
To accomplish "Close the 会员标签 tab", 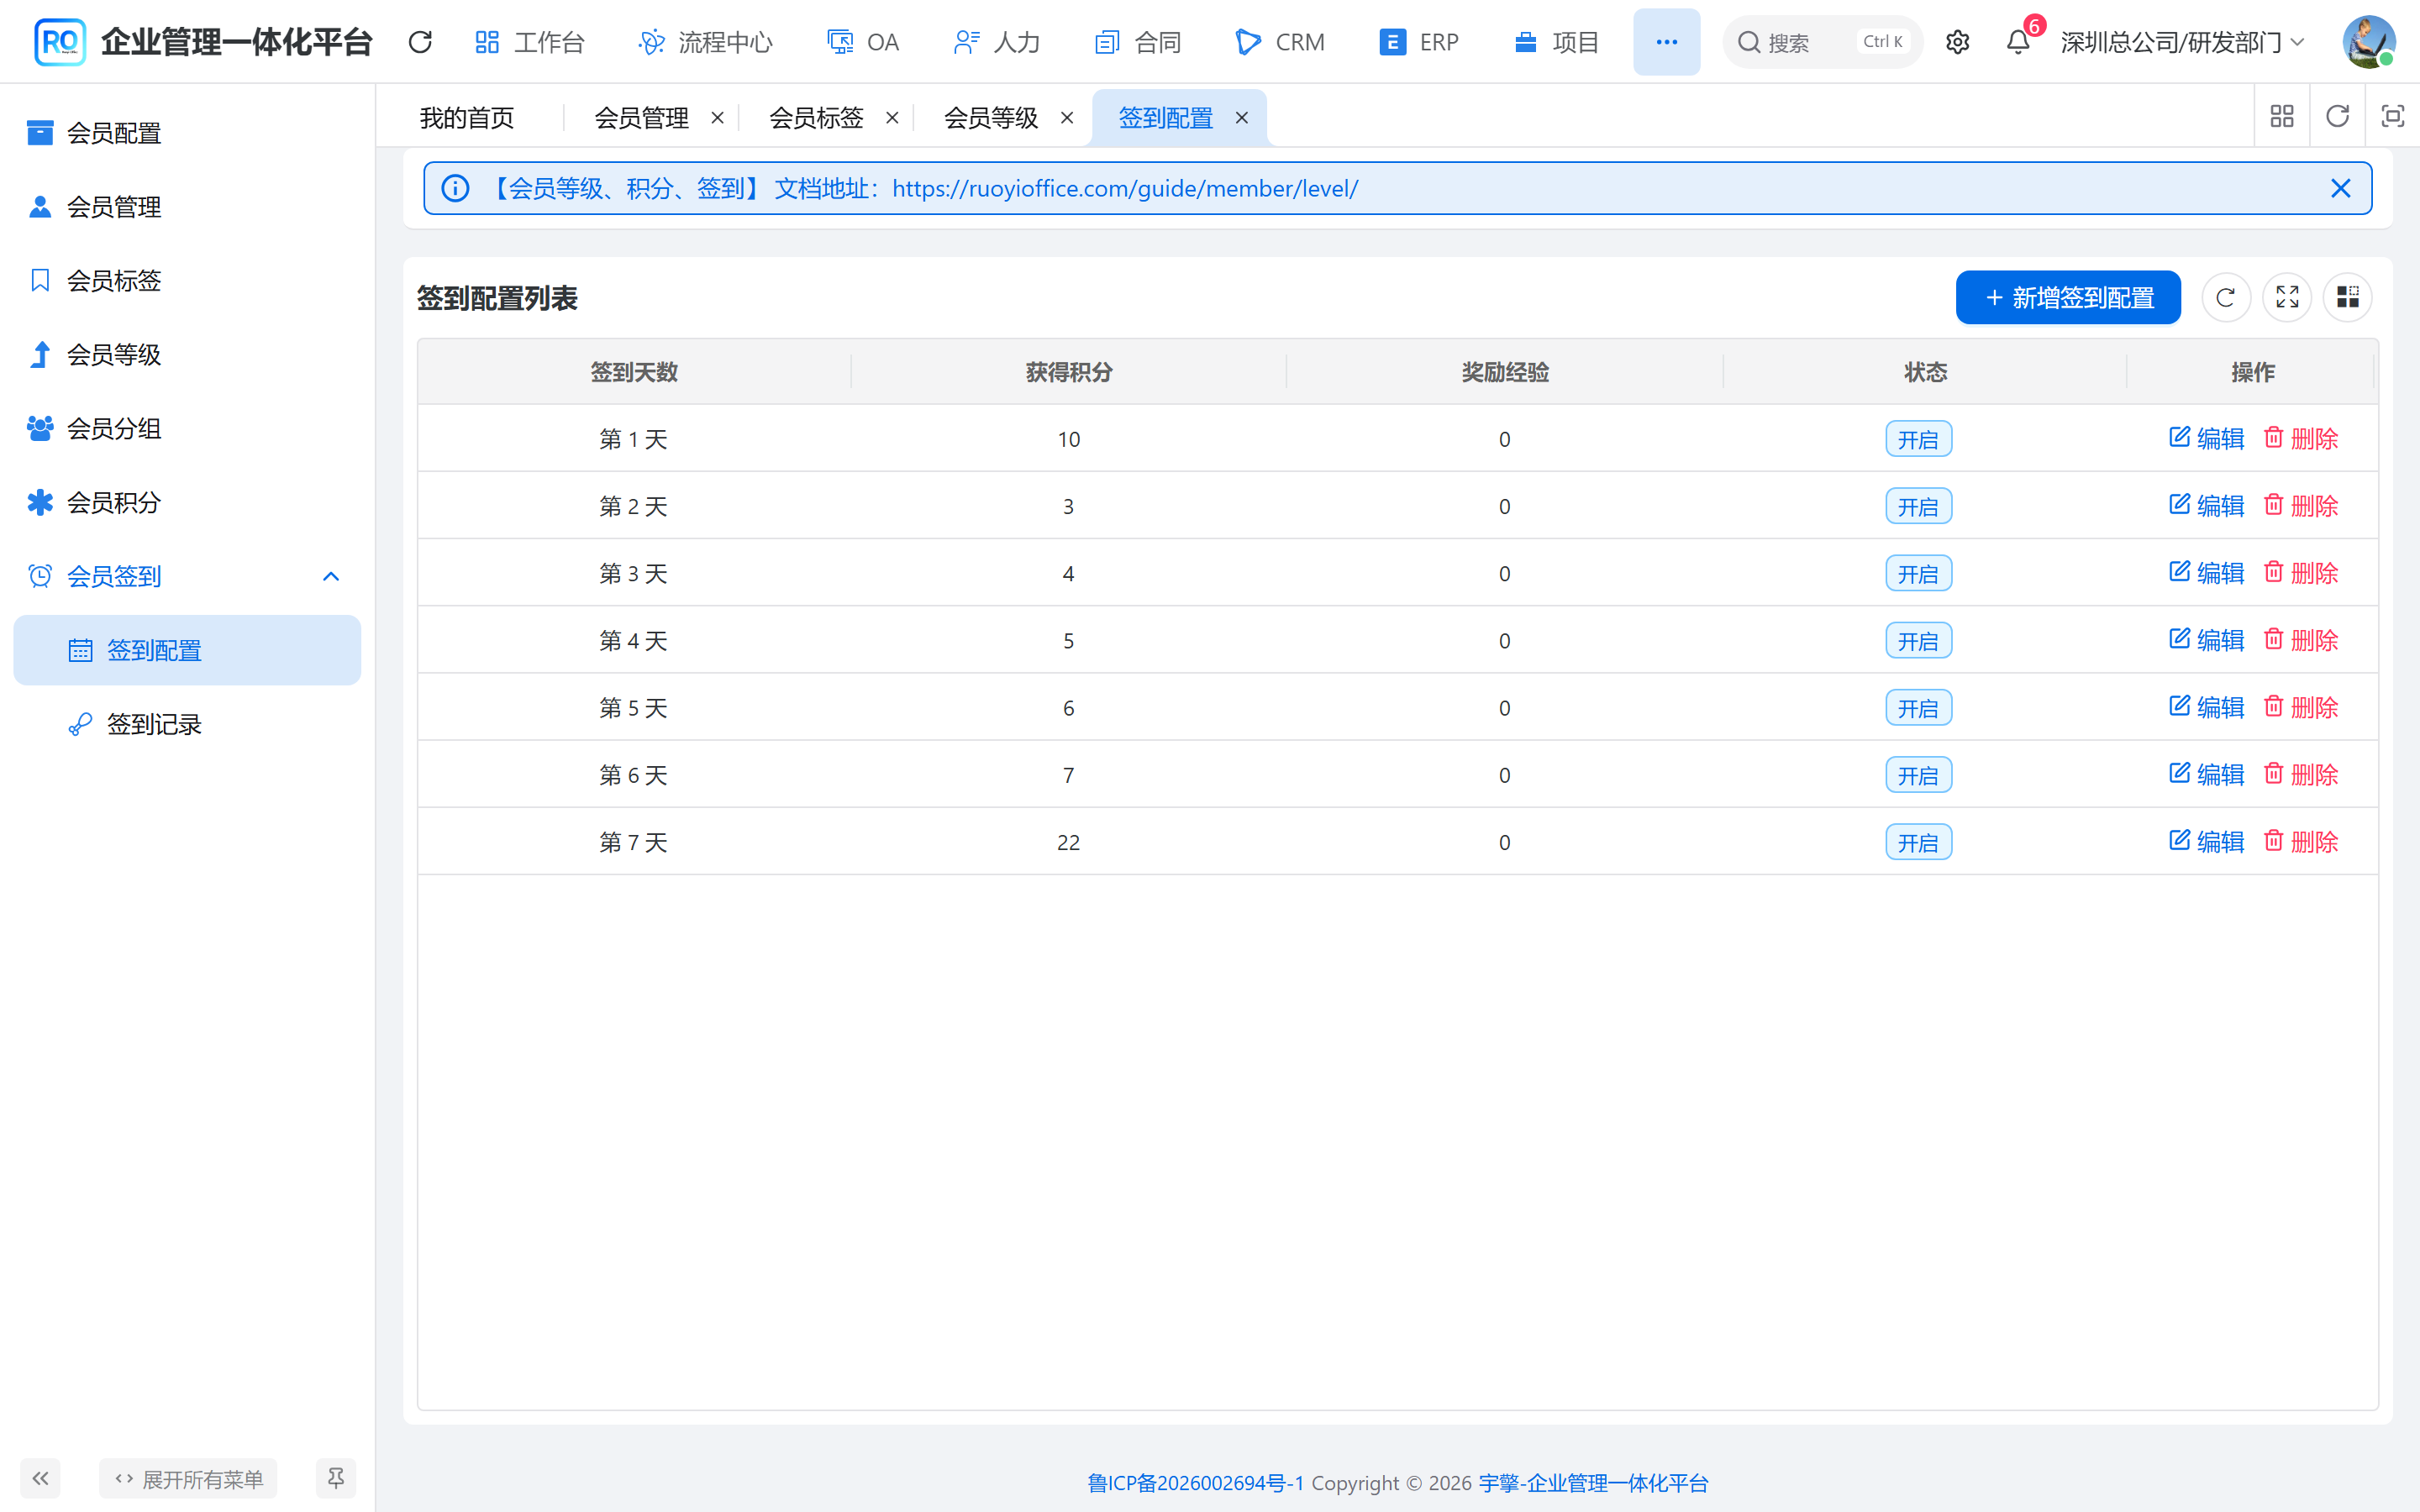I will pyautogui.click(x=892, y=118).
